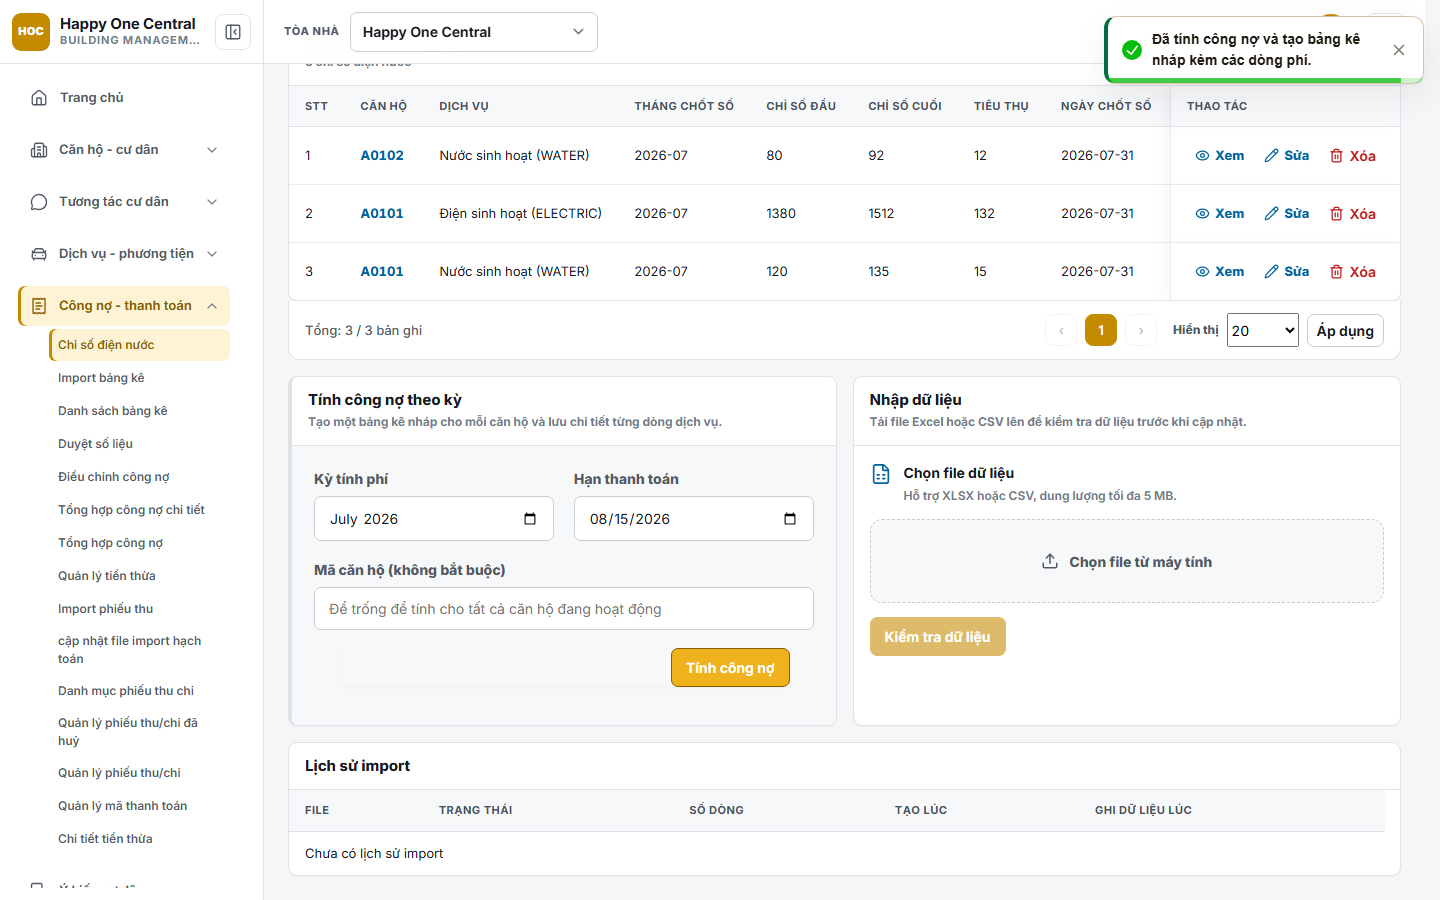The width and height of the screenshot is (1440, 900).
Task: Collapse the sidebar with the panel icon
Action: pos(233,32)
